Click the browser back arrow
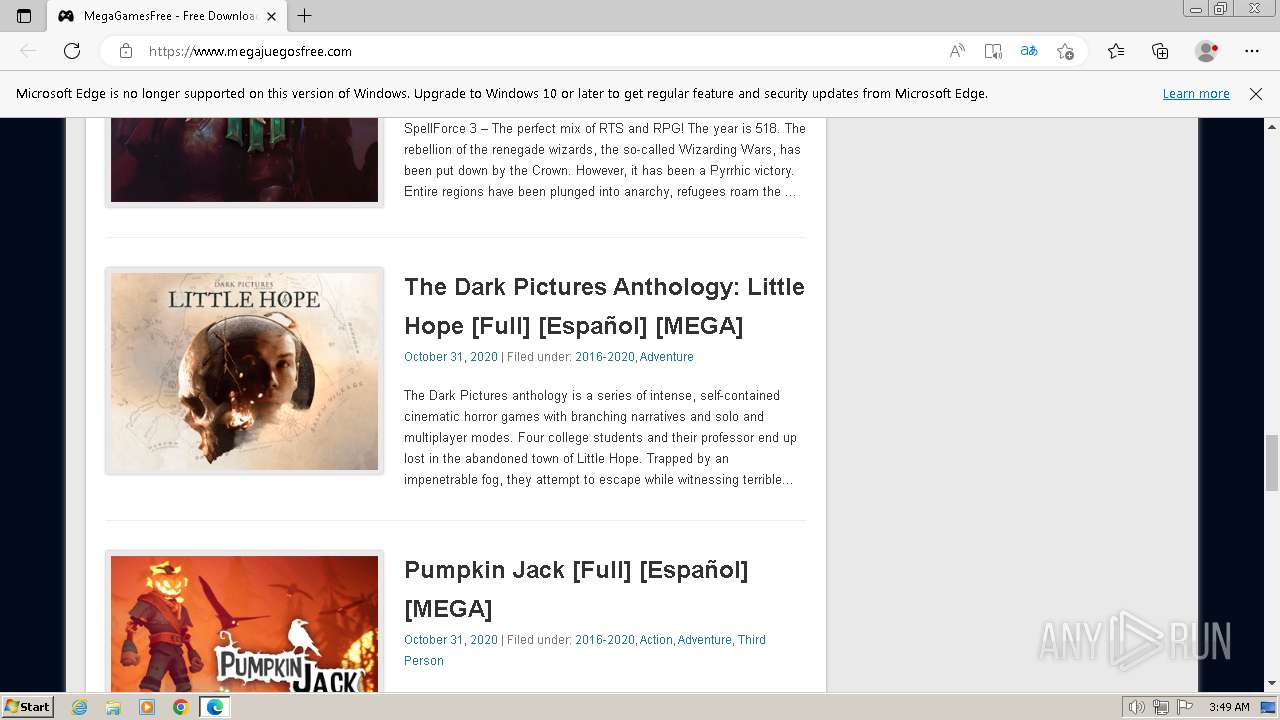The width and height of the screenshot is (1280, 720). [28, 51]
